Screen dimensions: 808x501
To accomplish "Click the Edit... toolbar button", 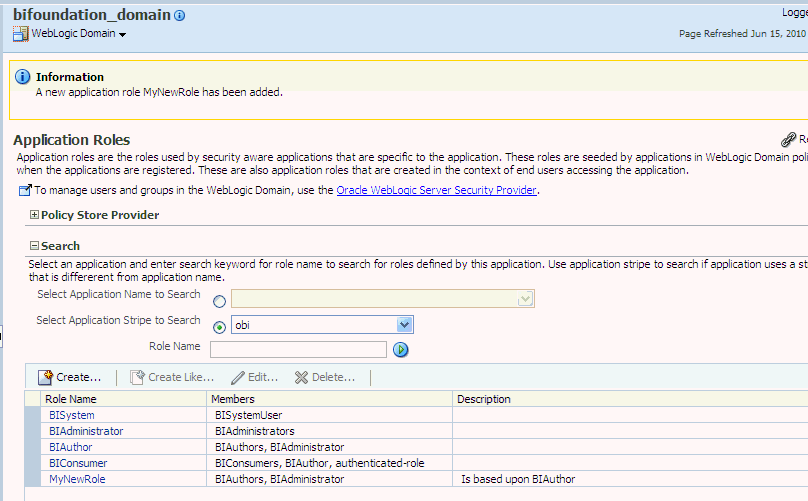I will pyautogui.click(x=255, y=377).
